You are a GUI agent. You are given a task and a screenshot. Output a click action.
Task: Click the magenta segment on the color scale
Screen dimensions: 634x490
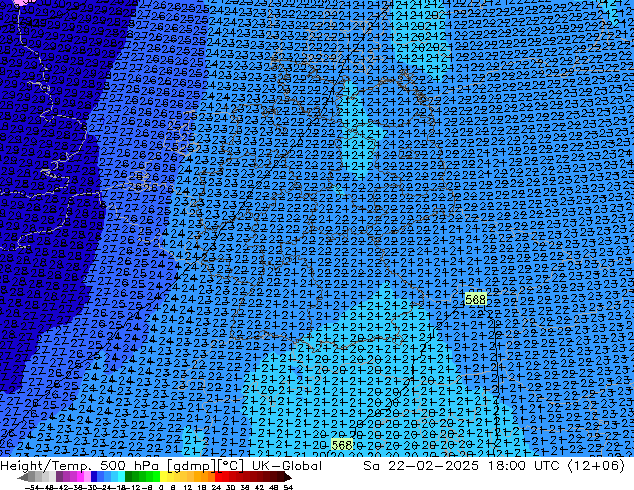pos(80,477)
